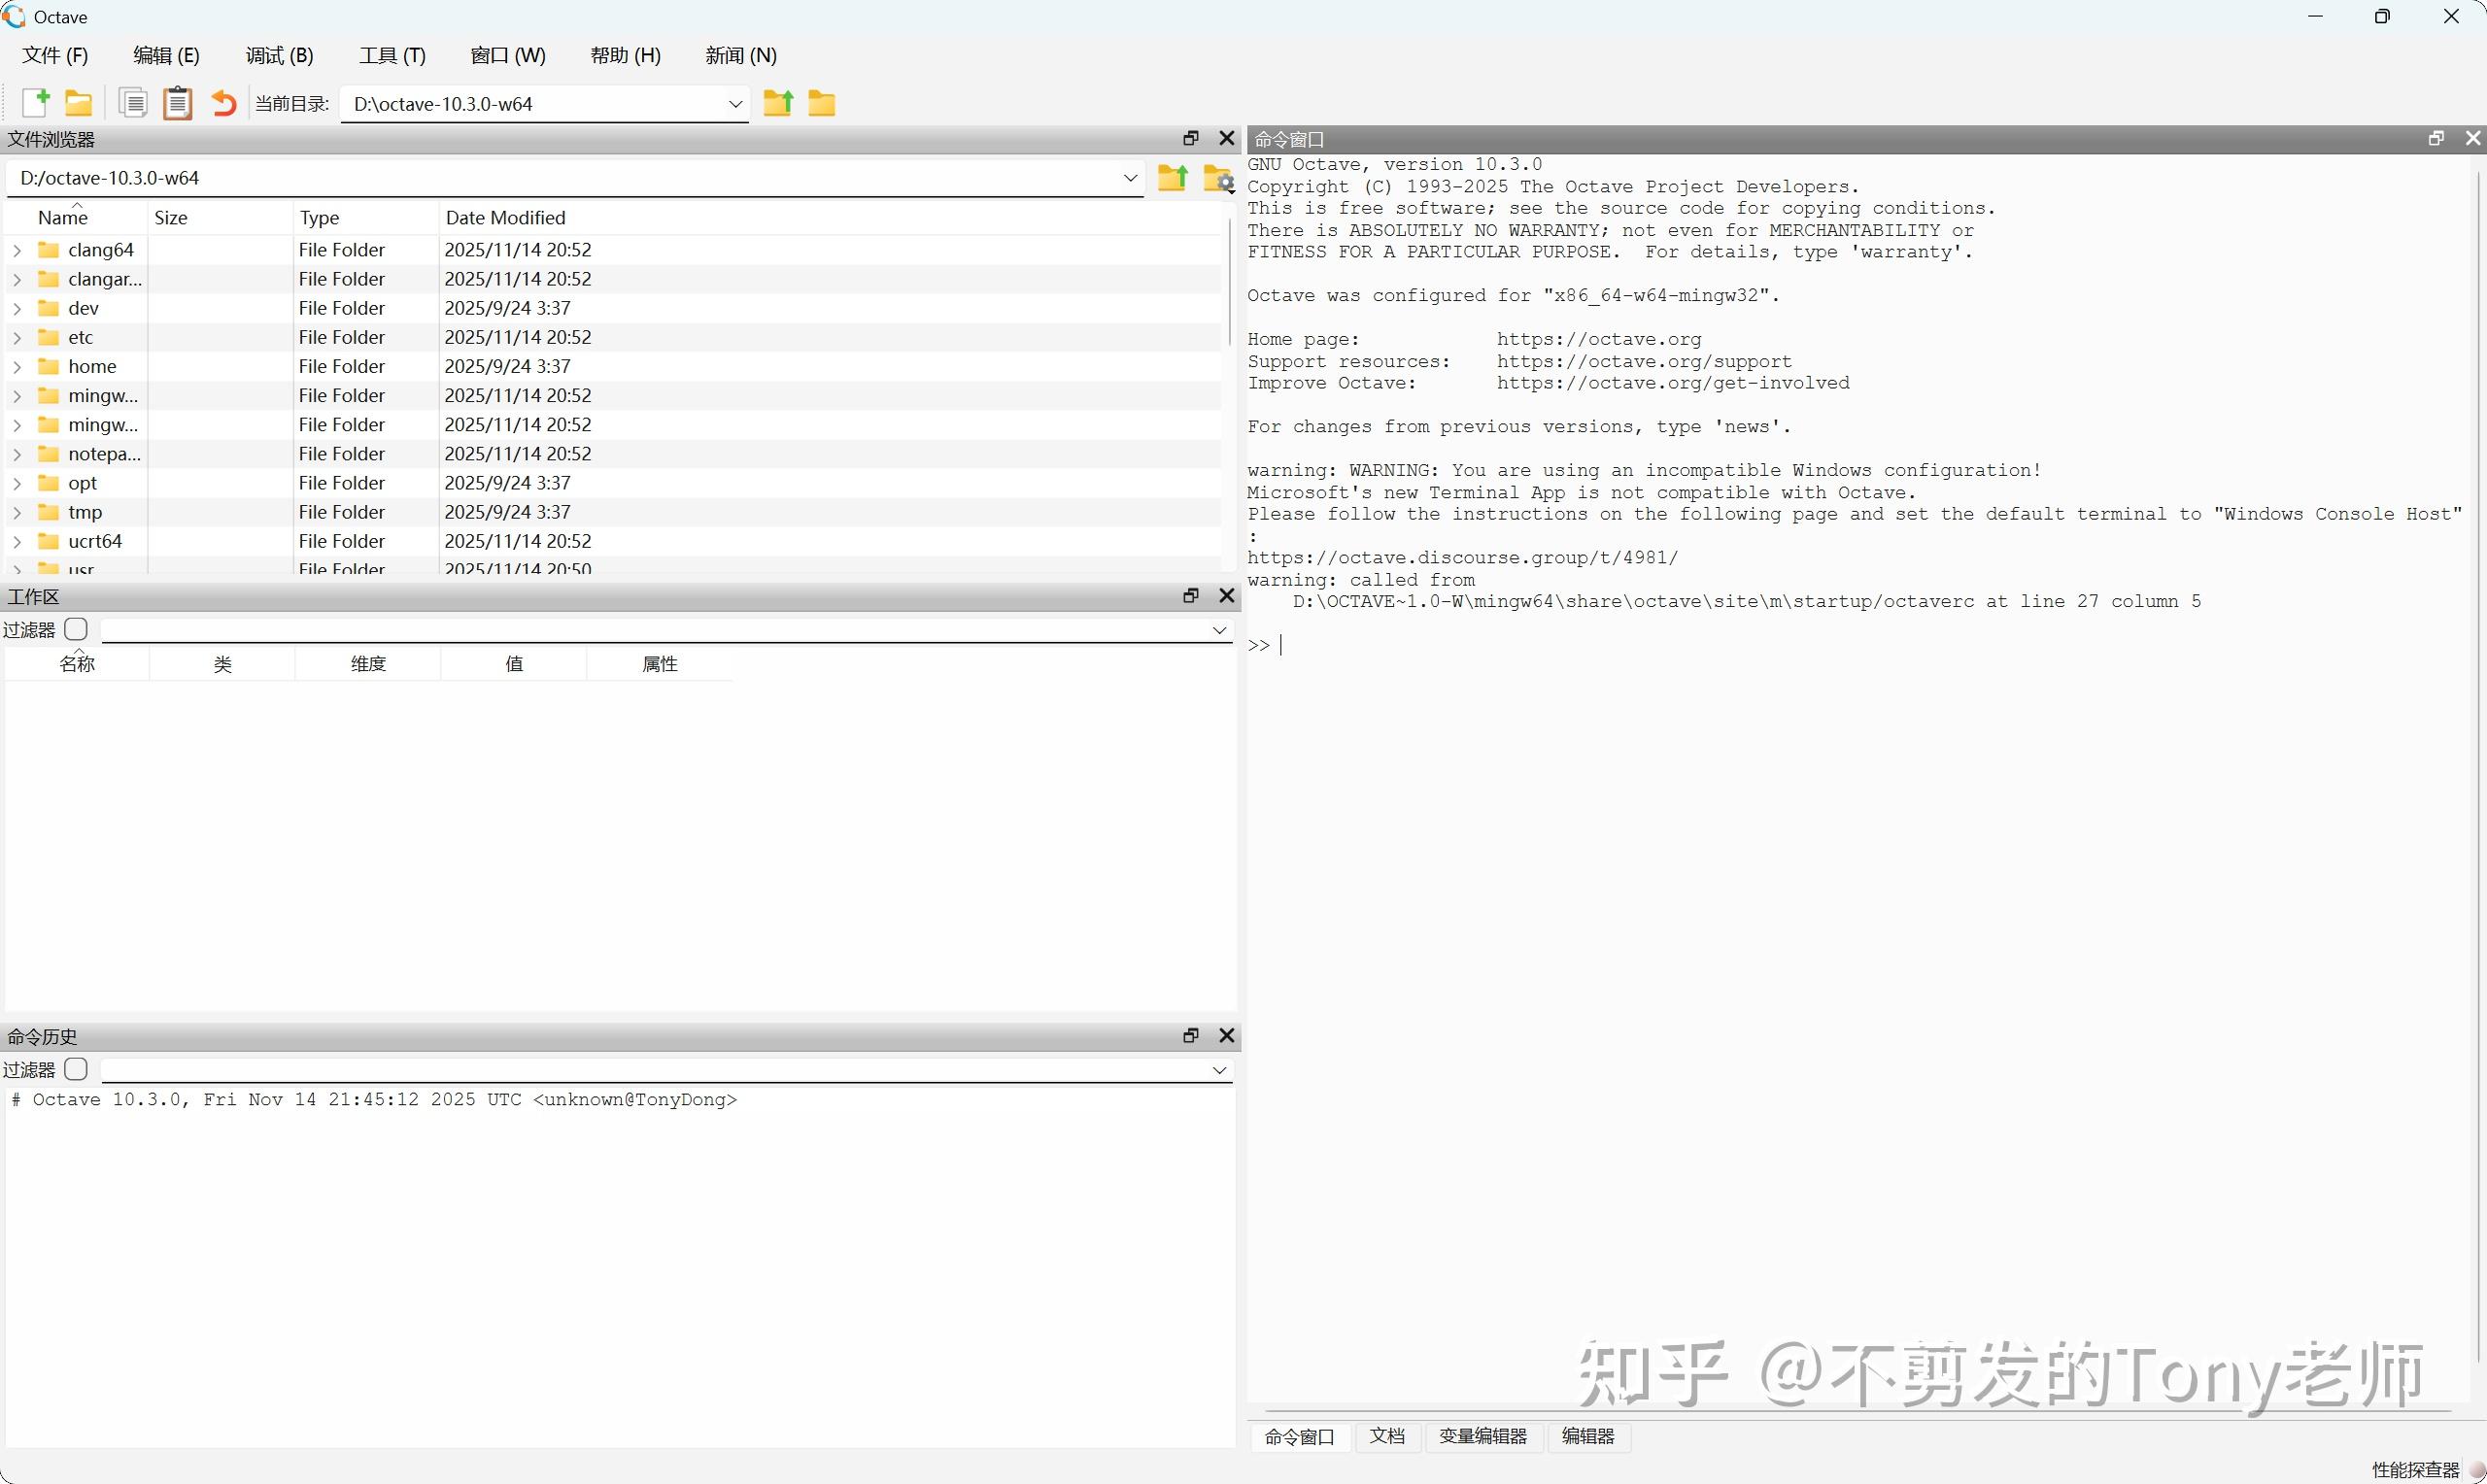This screenshot has height=1484, width=2487.
Task: Click the Copy toolbar icon
Action: (x=132, y=103)
